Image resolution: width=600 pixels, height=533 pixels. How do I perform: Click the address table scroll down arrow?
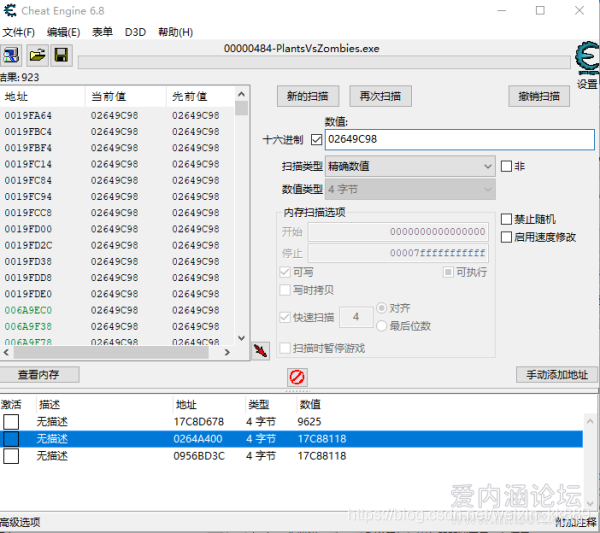[590, 504]
